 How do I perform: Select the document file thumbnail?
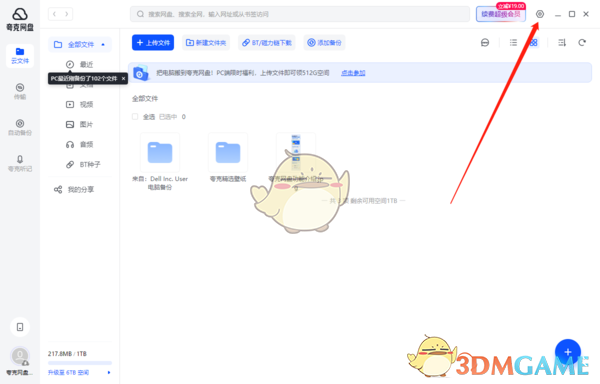point(296,153)
